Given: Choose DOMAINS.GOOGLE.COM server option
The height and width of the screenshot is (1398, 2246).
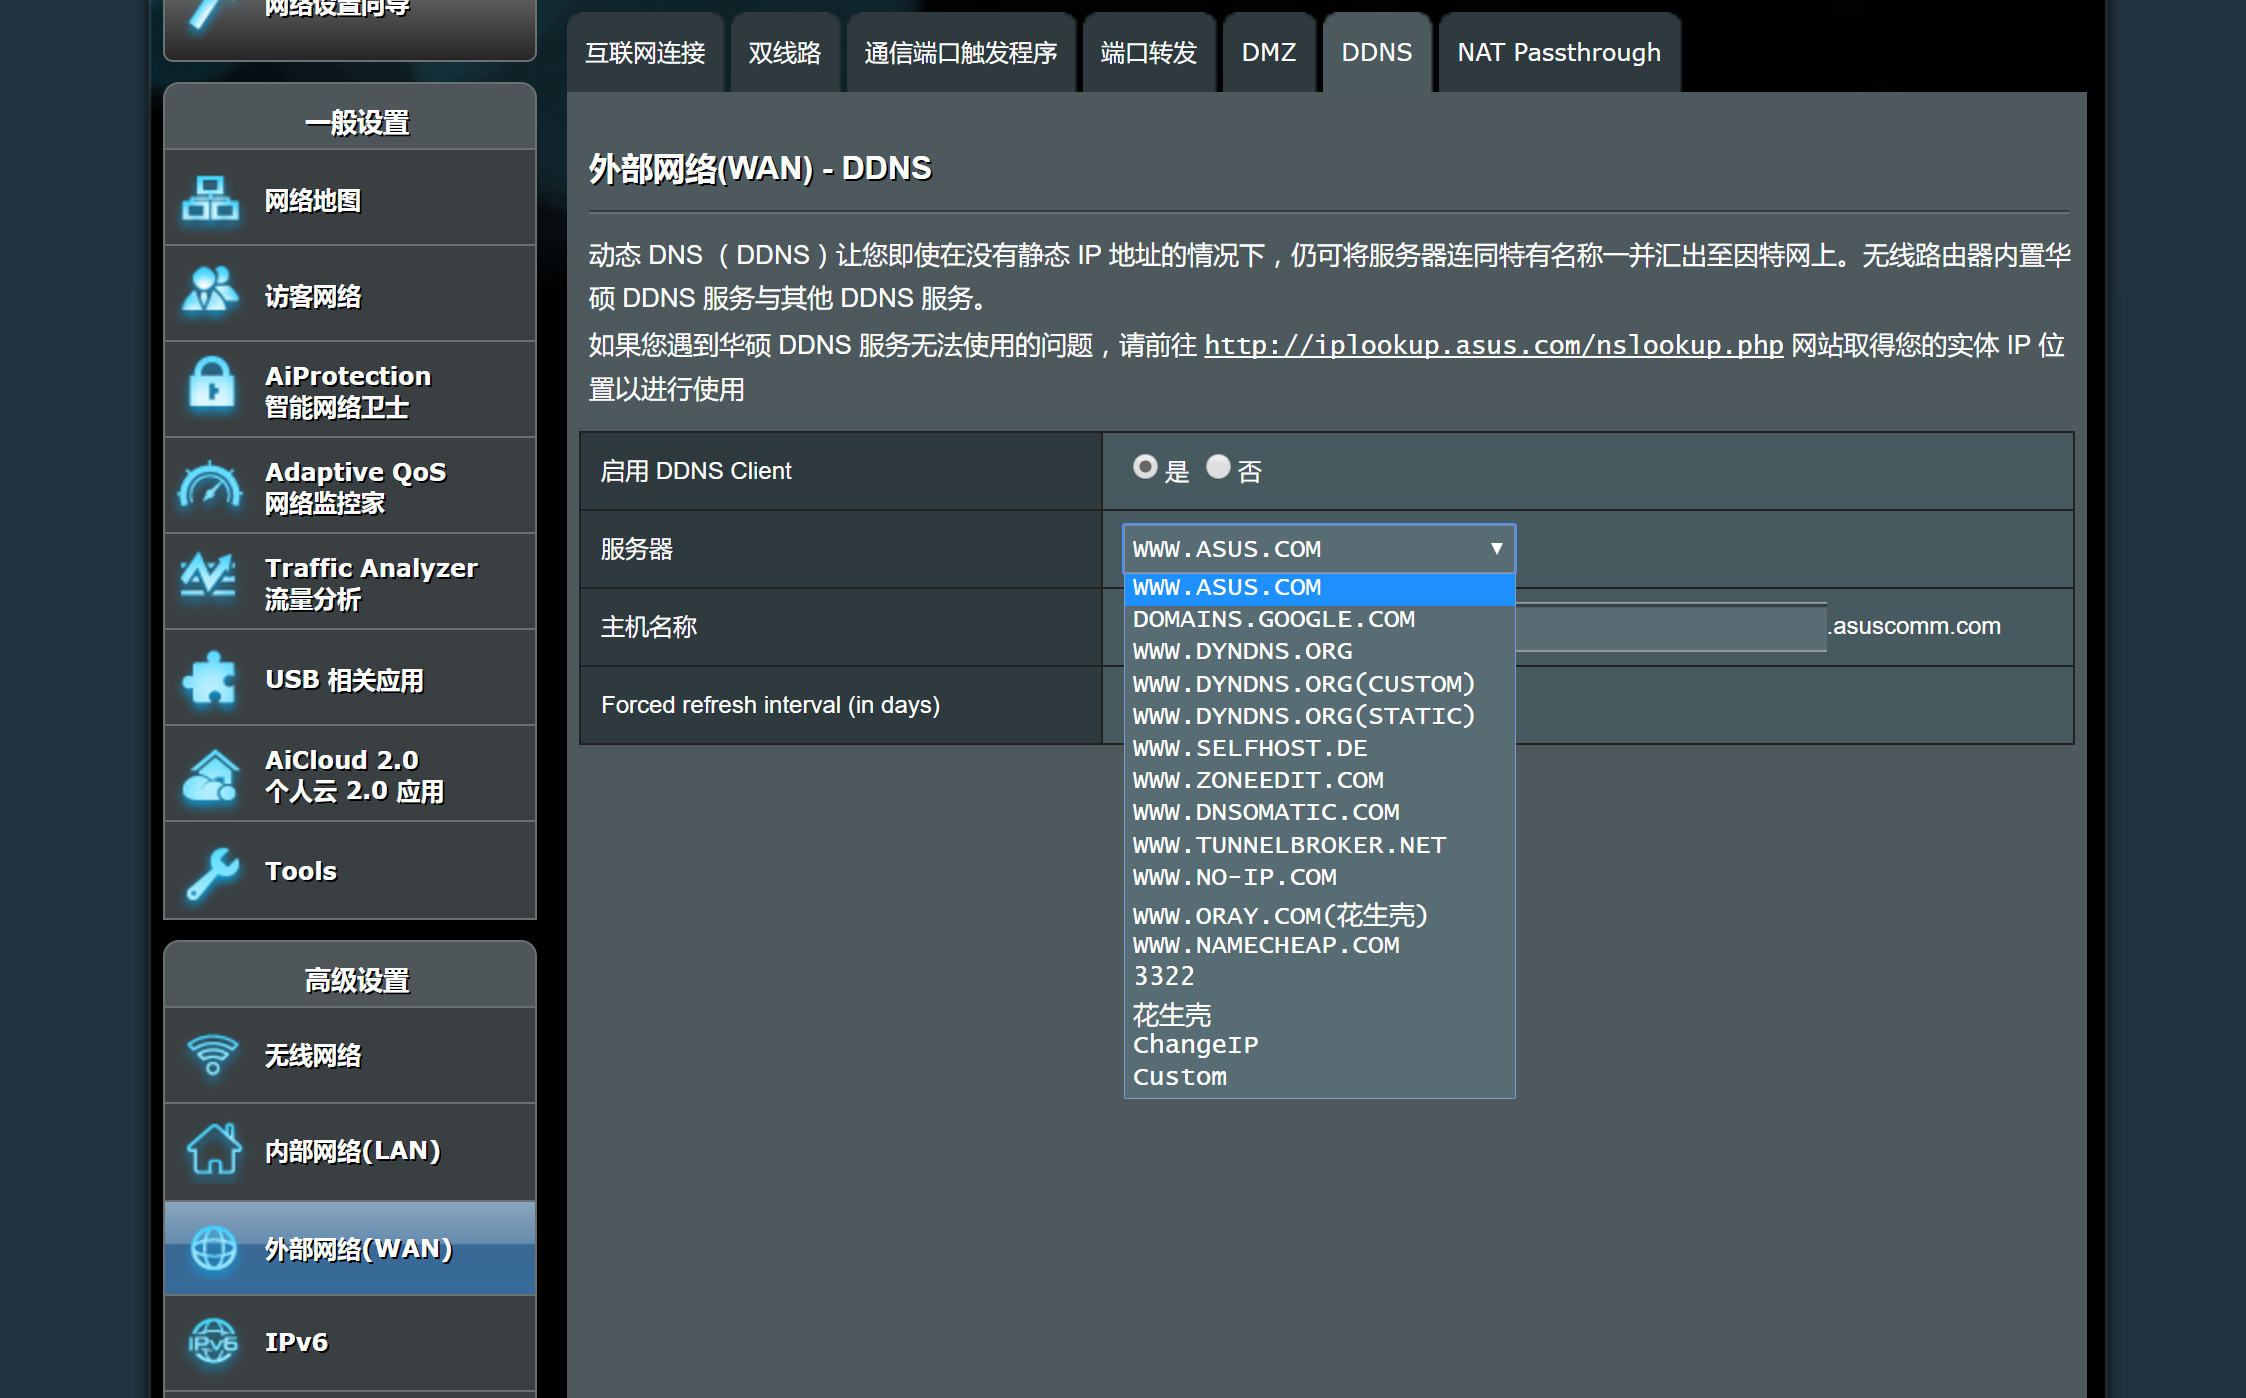Looking at the screenshot, I should tap(1273, 619).
